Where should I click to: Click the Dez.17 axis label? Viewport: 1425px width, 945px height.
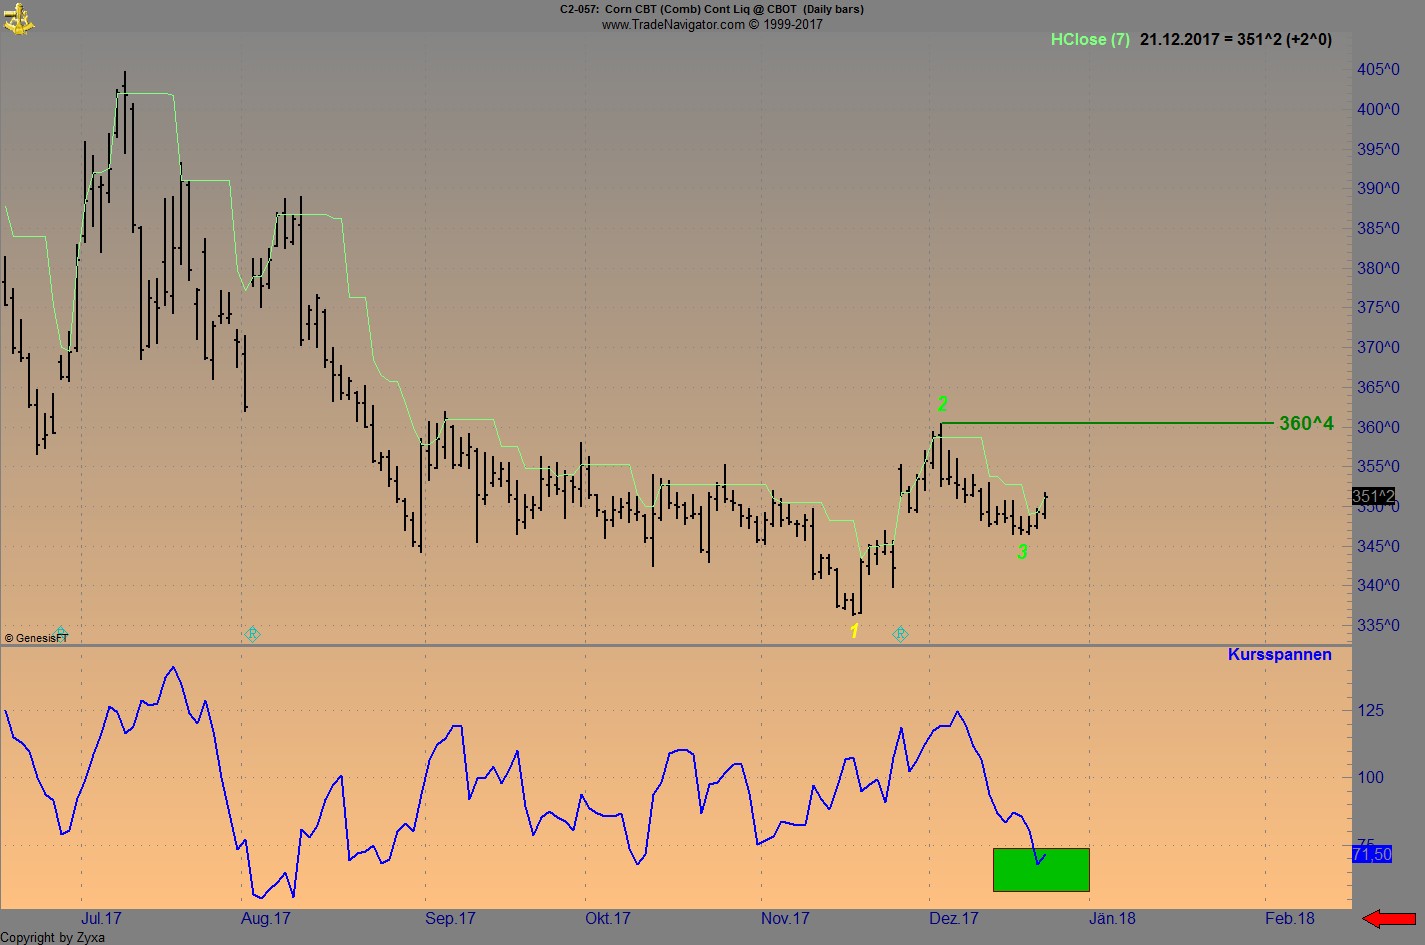coord(952,917)
